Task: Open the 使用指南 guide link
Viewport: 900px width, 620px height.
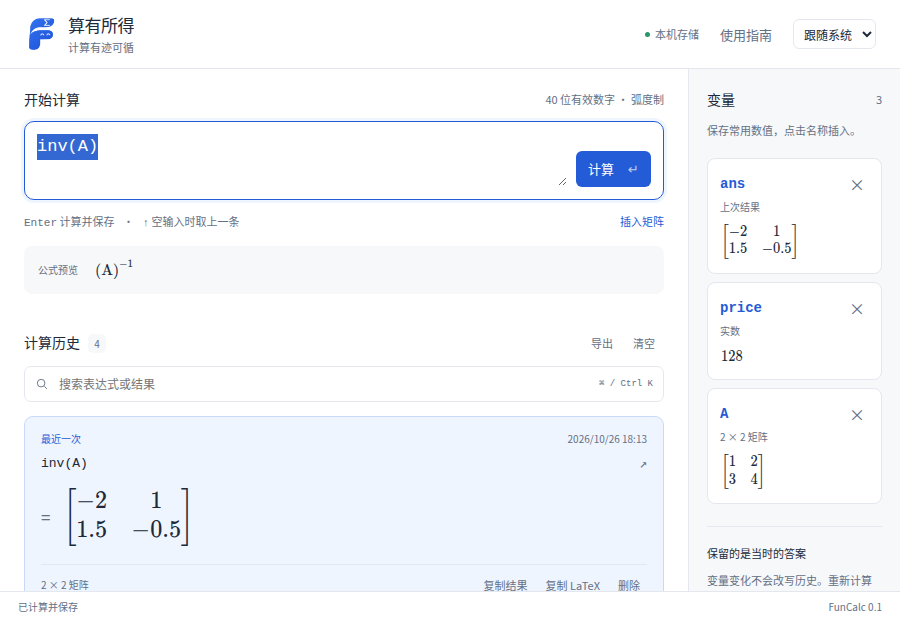Action: pos(745,36)
